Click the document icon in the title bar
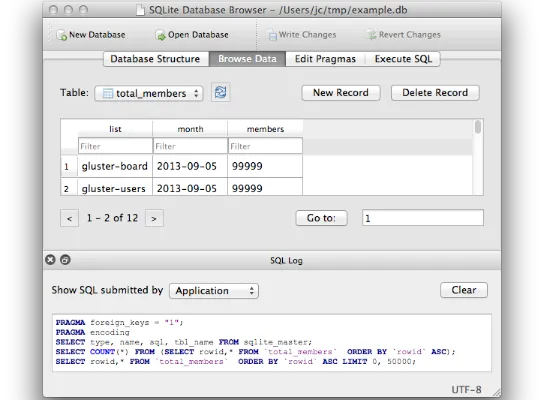This screenshot has height=400, width=544. pos(141,10)
